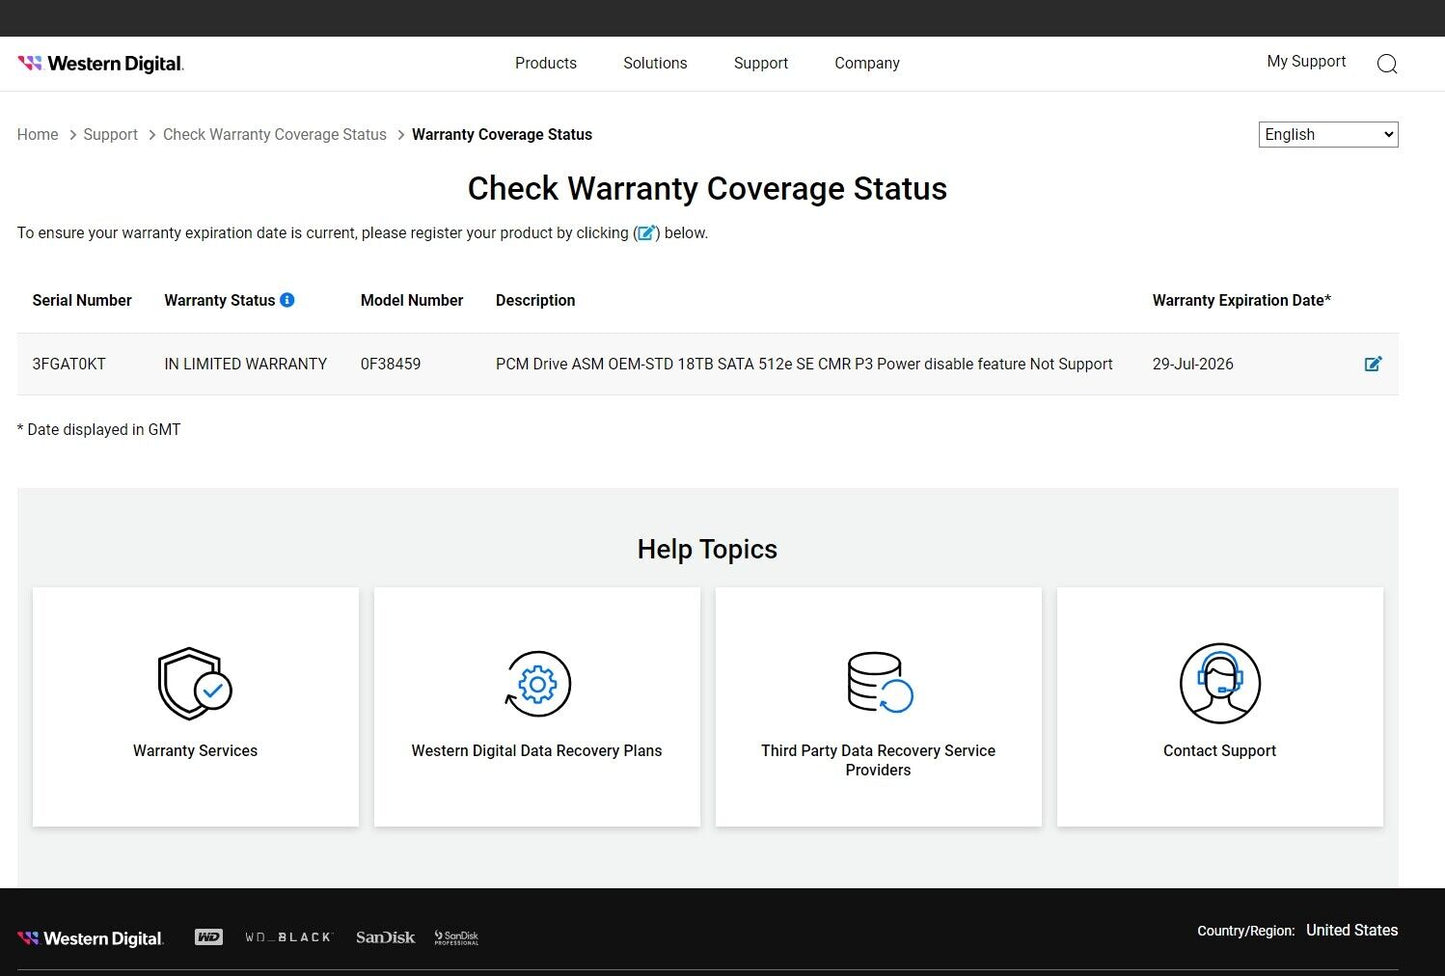Click the PCM Drive ASM description text
This screenshot has height=976, width=1445.
(x=804, y=364)
